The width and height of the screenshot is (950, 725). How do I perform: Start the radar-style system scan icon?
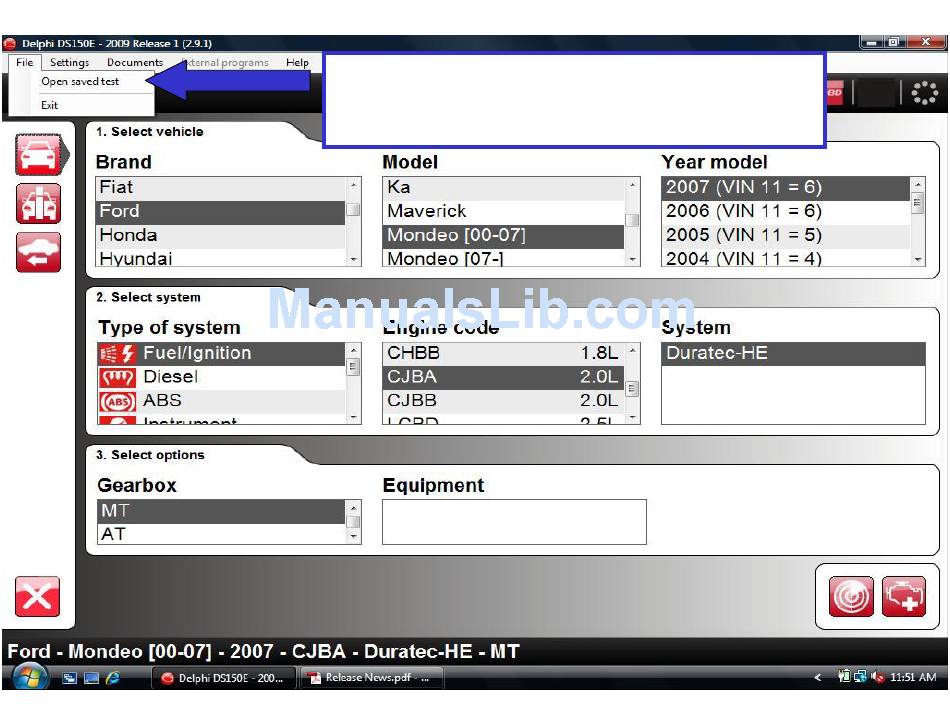[x=851, y=597]
